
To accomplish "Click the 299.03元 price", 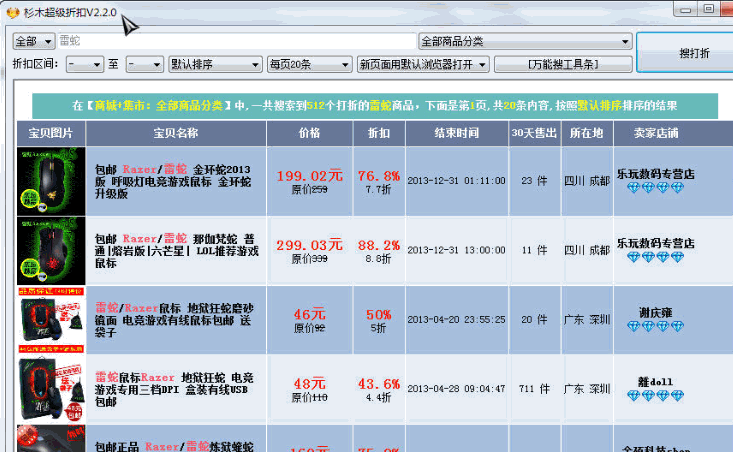I will point(309,245).
